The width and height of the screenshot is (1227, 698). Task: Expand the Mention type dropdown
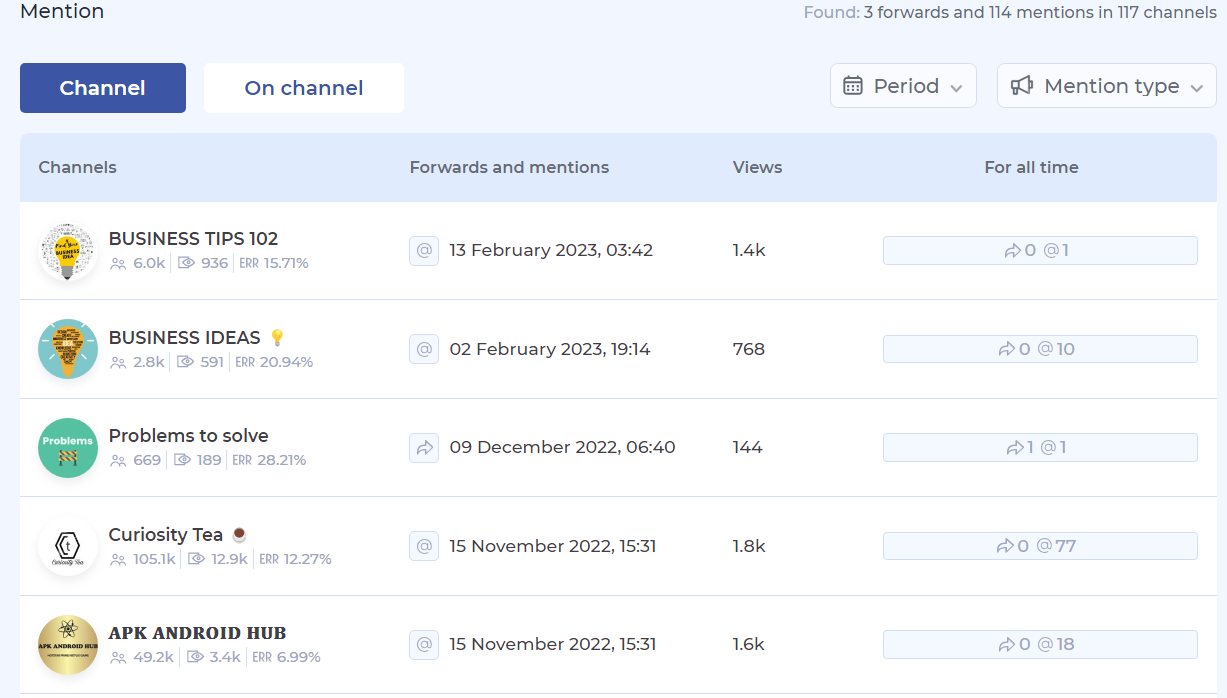(1107, 86)
